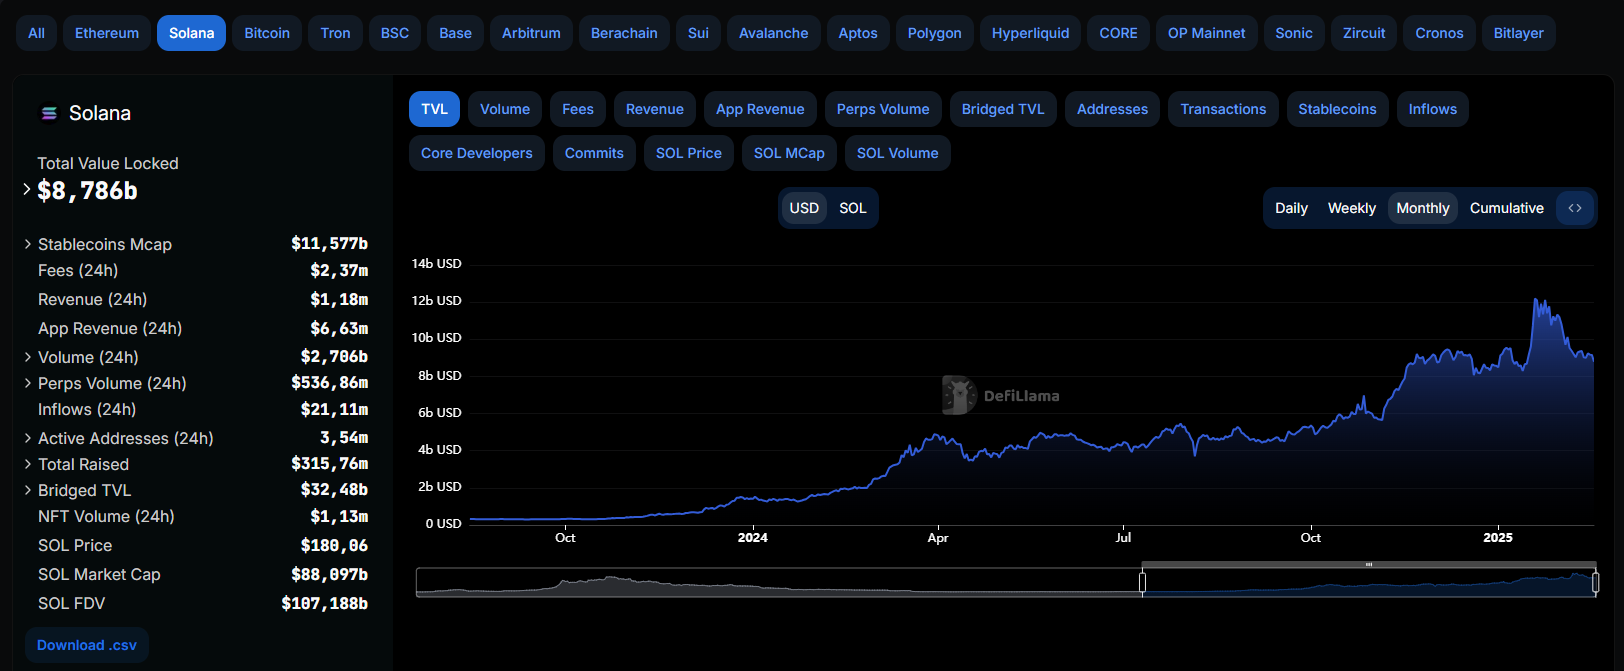
Task: Toggle the Inflows chart metric
Action: coord(1433,109)
